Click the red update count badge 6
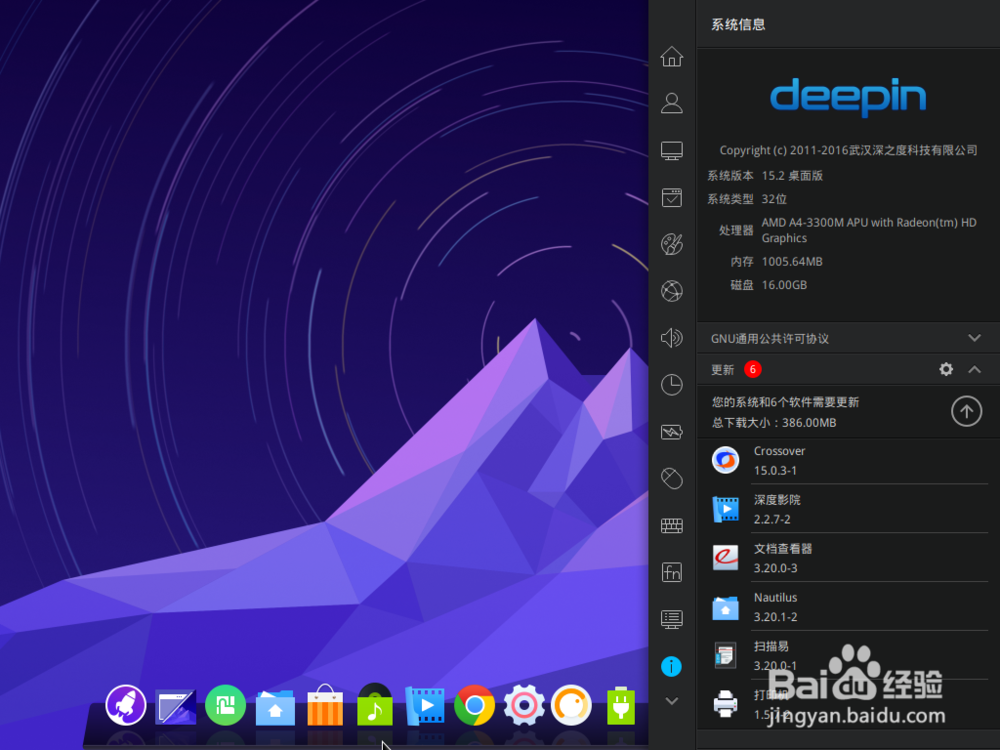The width and height of the screenshot is (1000, 750). (753, 369)
